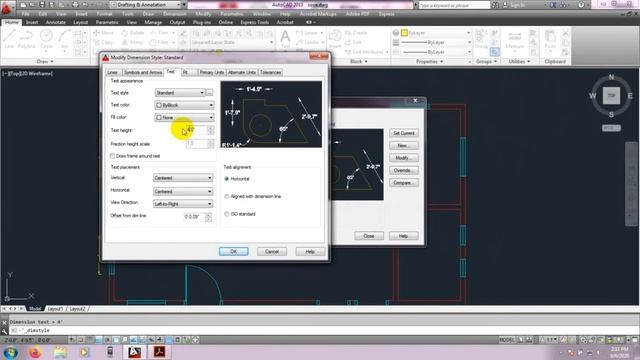Image resolution: width=640 pixels, height=360 pixels.
Task: Click the large Text (A) annotation tool
Action: point(285,39)
